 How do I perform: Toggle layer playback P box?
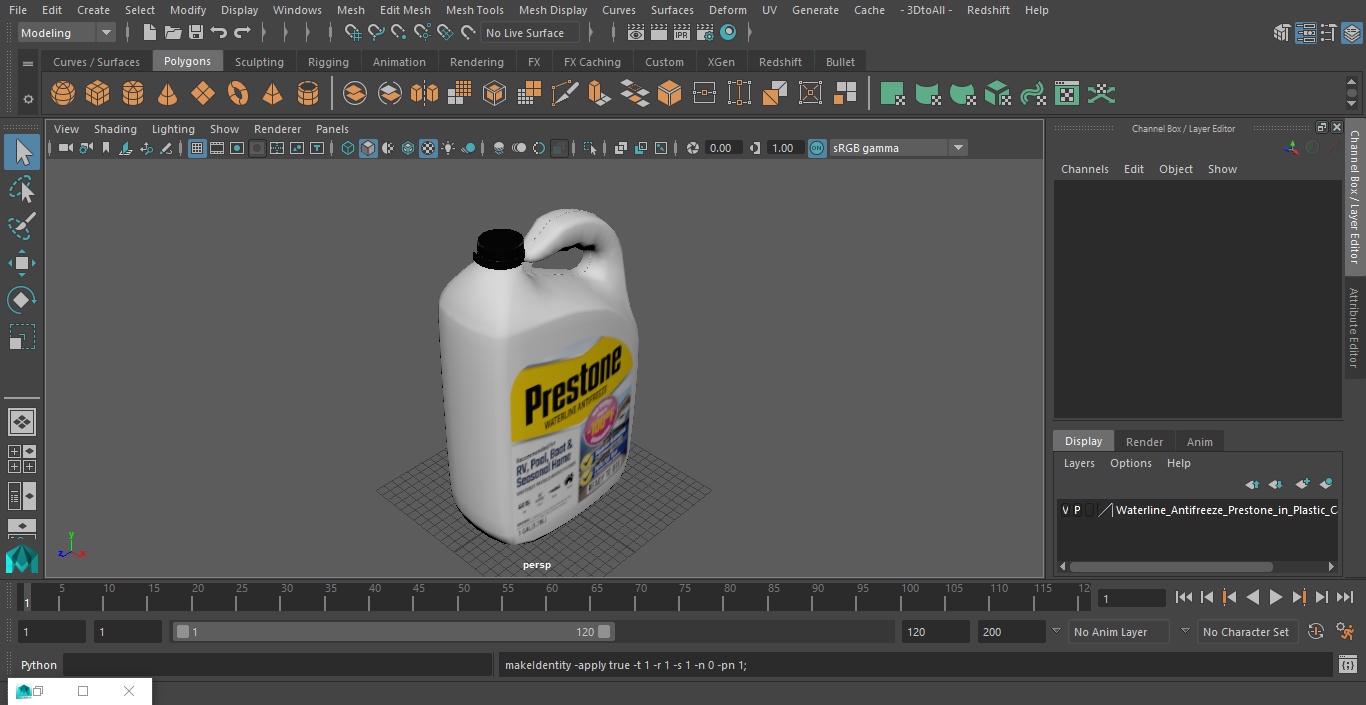click(x=1077, y=510)
